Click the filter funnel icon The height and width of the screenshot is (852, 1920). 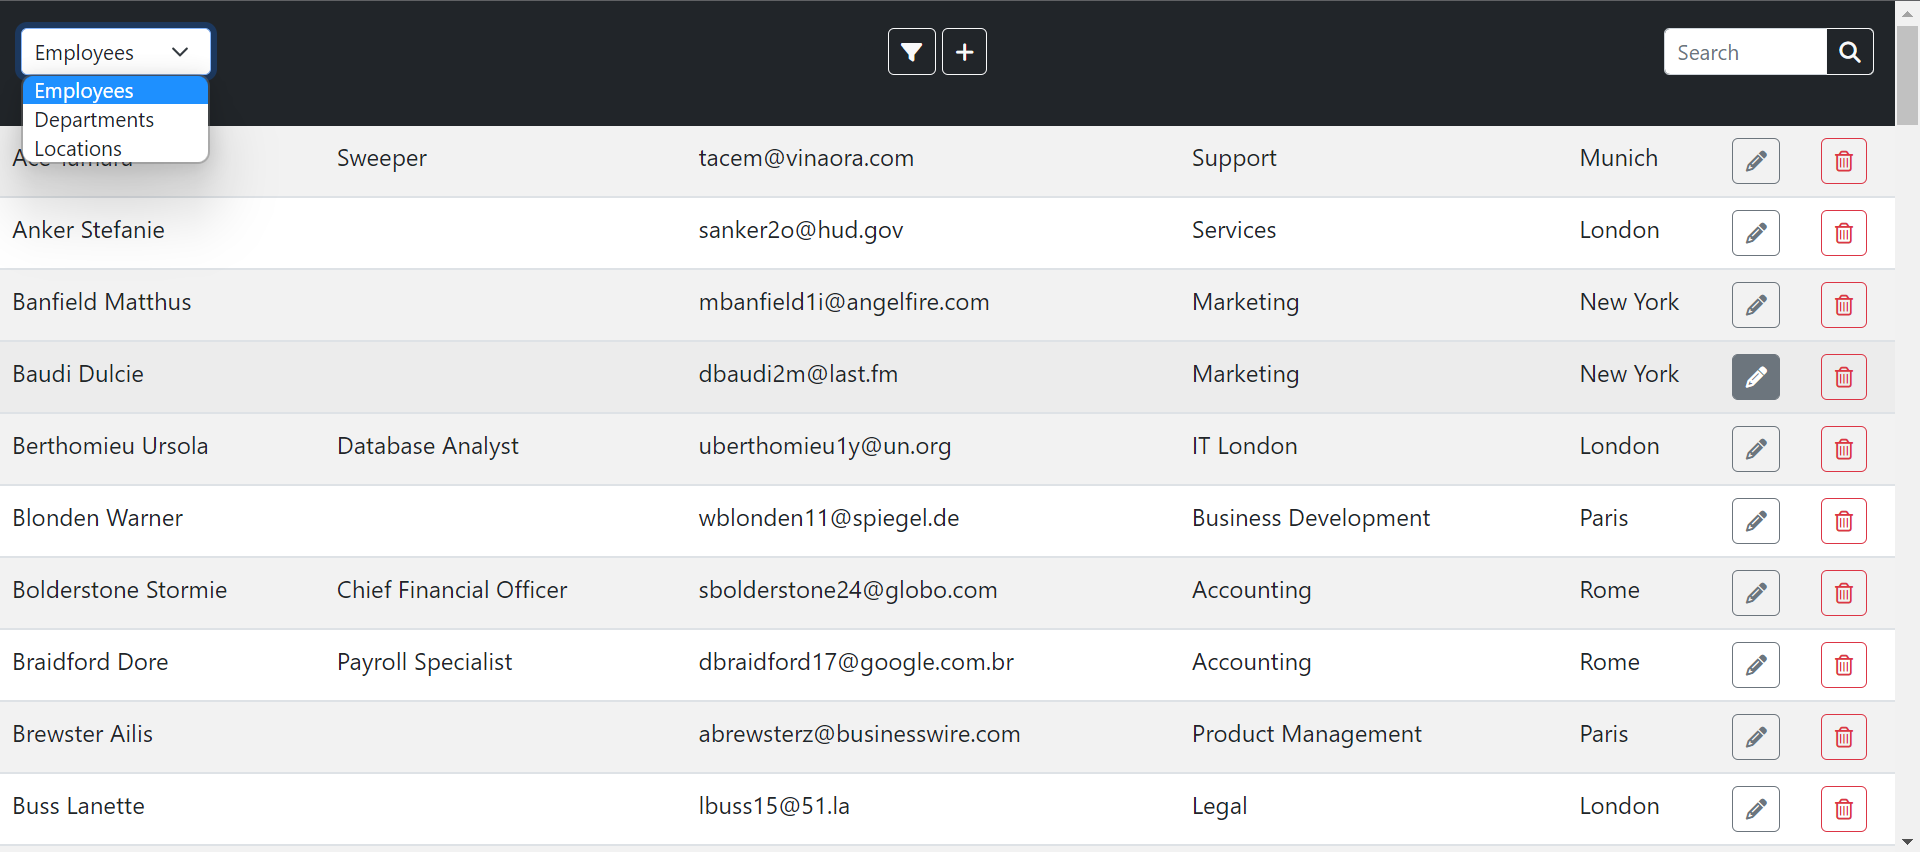coord(911,52)
